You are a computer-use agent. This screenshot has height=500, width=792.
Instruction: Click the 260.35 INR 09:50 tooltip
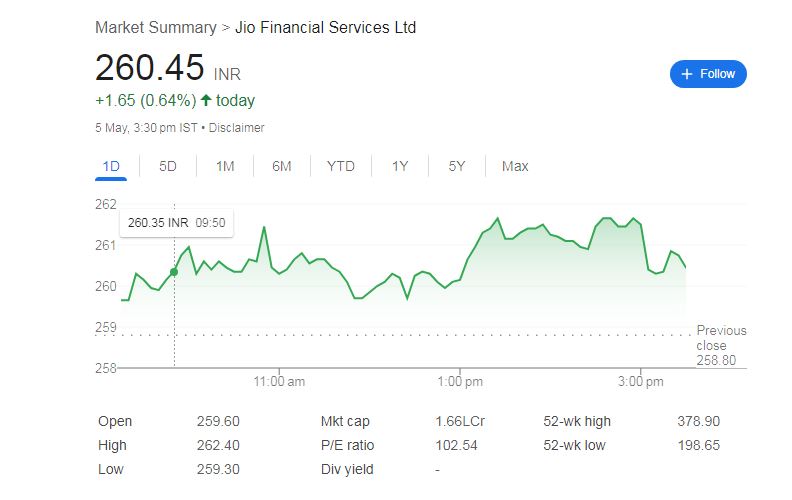pyautogui.click(x=177, y=223)
